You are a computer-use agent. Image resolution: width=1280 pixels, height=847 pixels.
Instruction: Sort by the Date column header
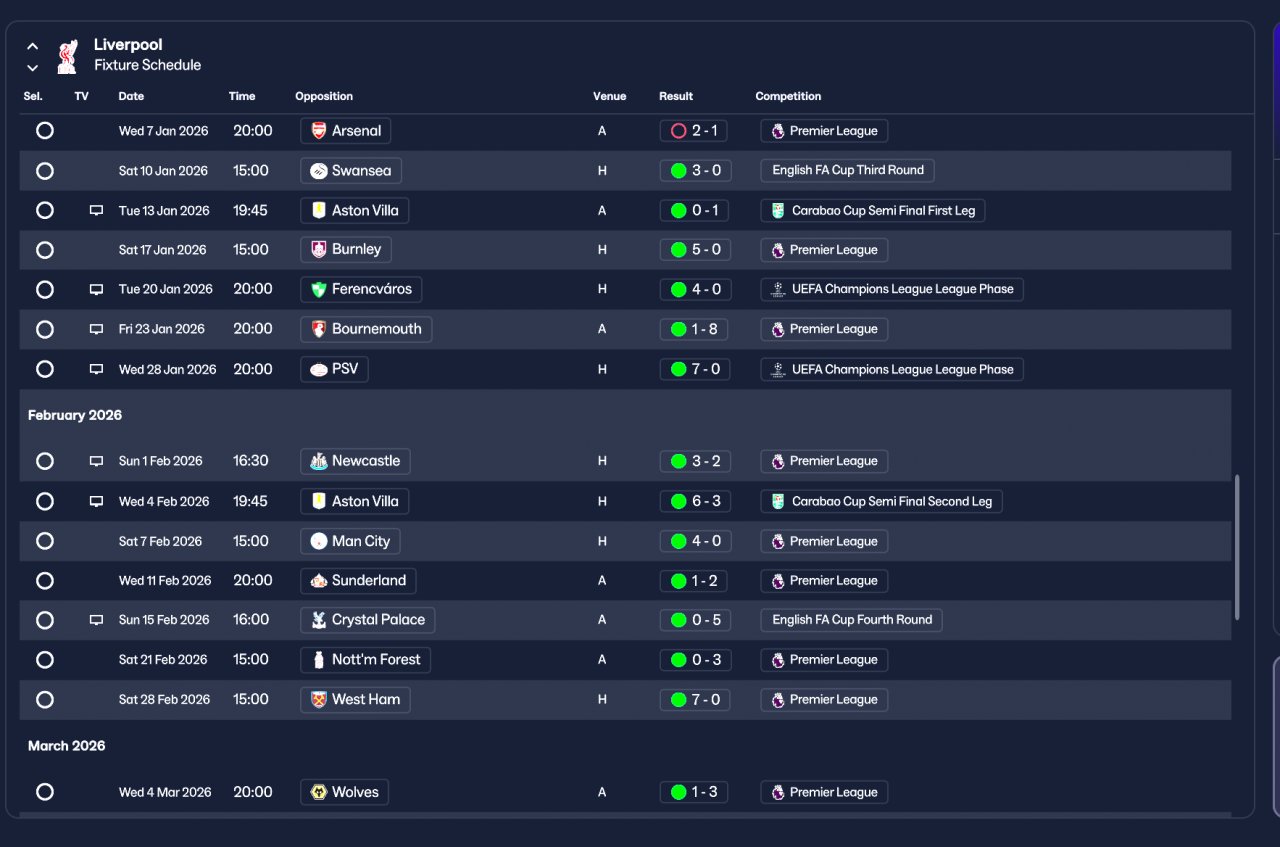click(131, 96)
